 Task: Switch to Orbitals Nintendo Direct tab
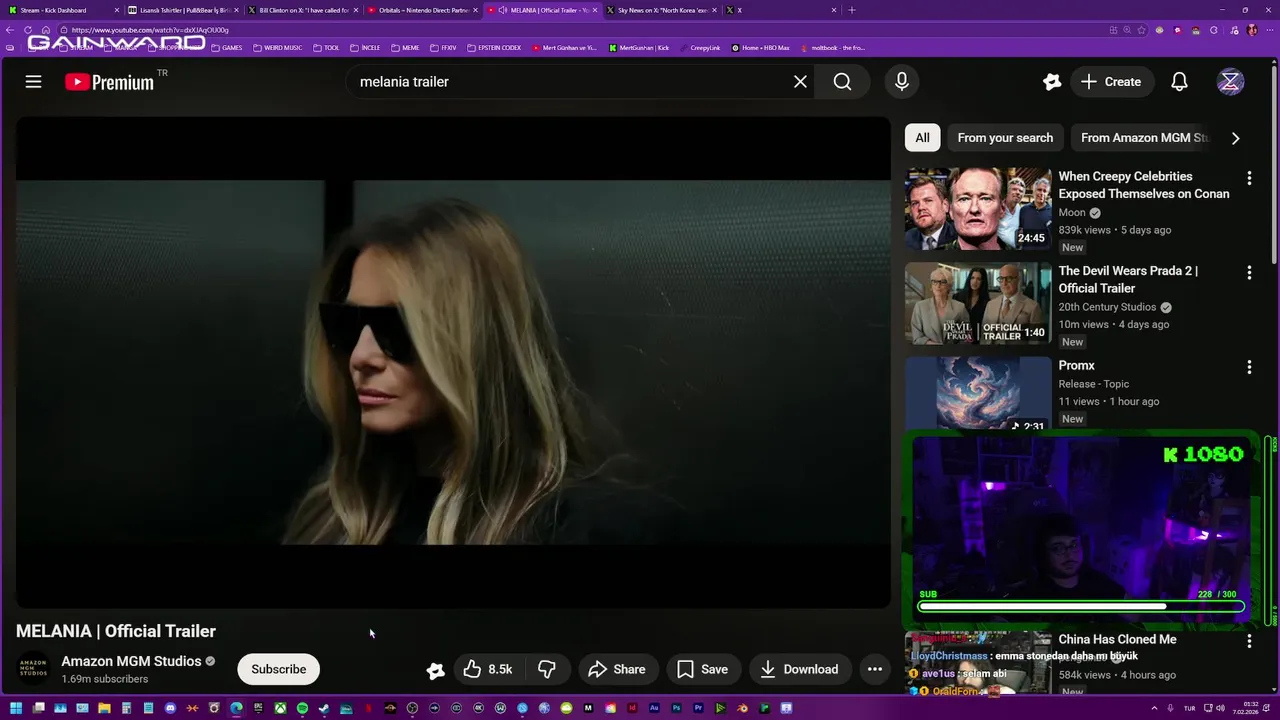click(422, 10)
